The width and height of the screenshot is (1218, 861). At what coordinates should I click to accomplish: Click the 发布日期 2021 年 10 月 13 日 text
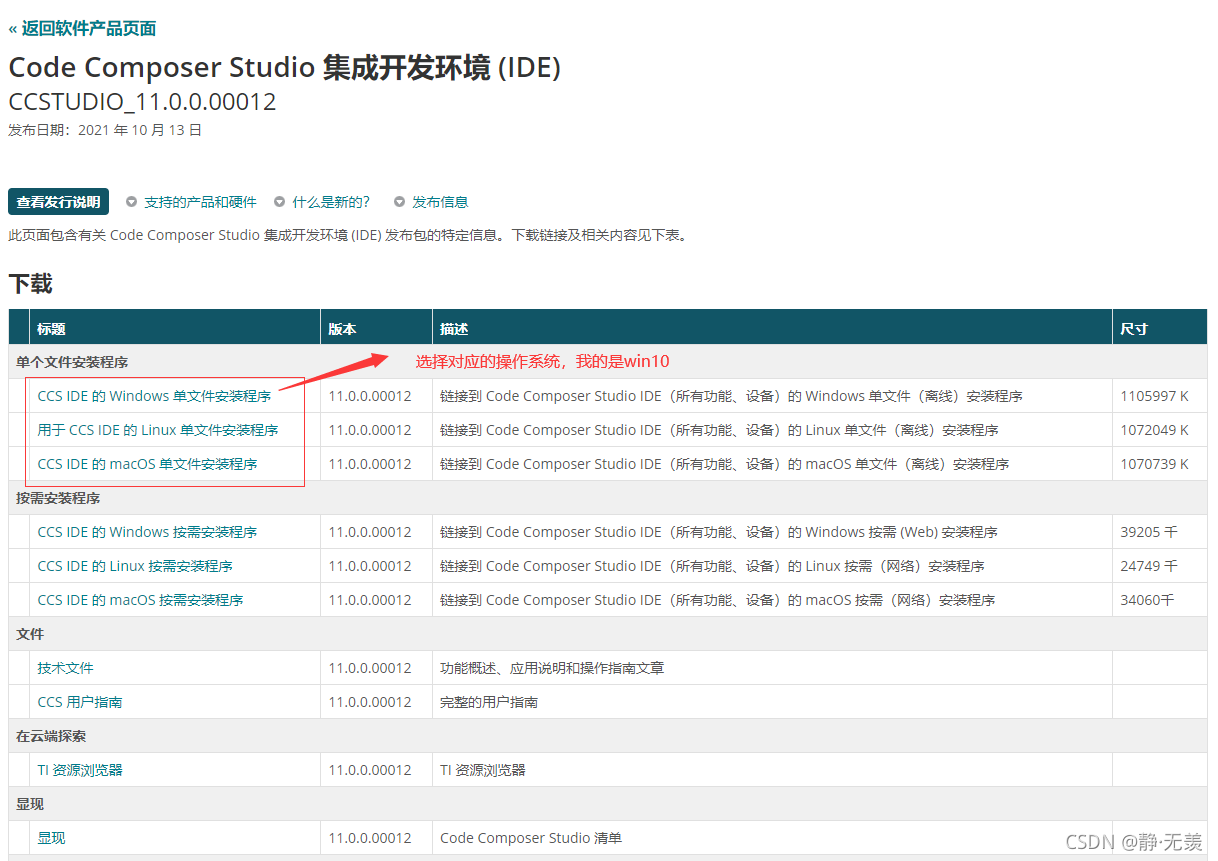click(x=105, y=130)
